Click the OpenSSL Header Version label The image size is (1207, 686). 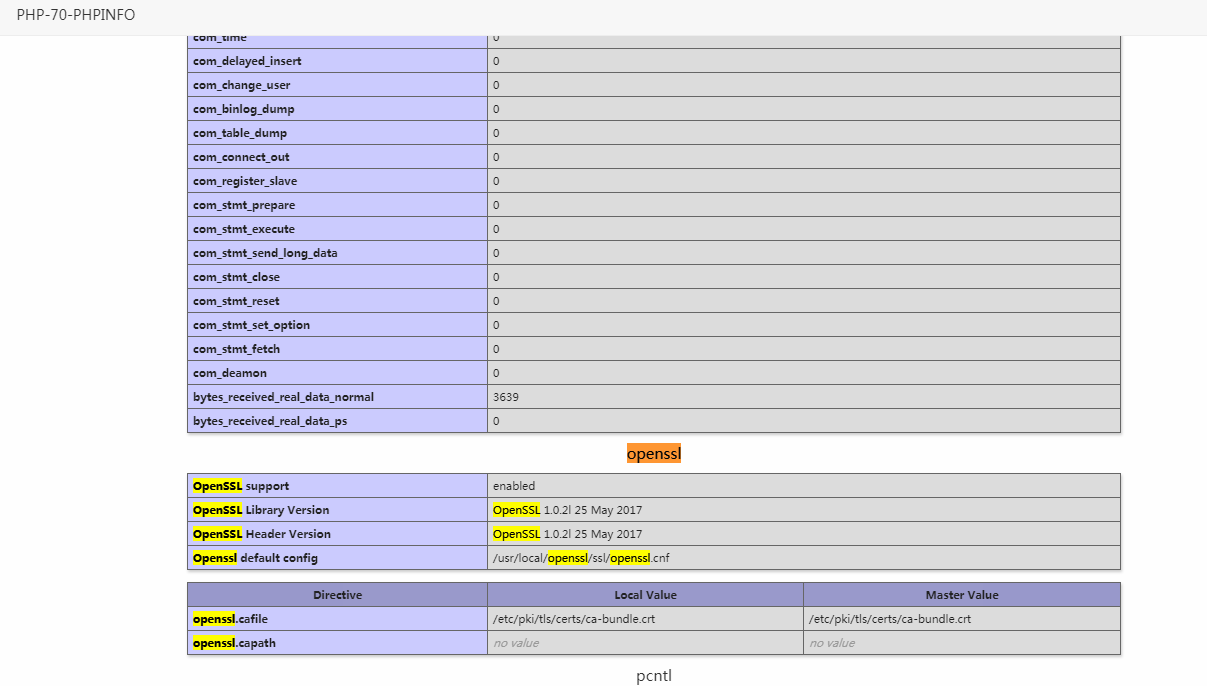pyautogui.click(x=262, y=534)
